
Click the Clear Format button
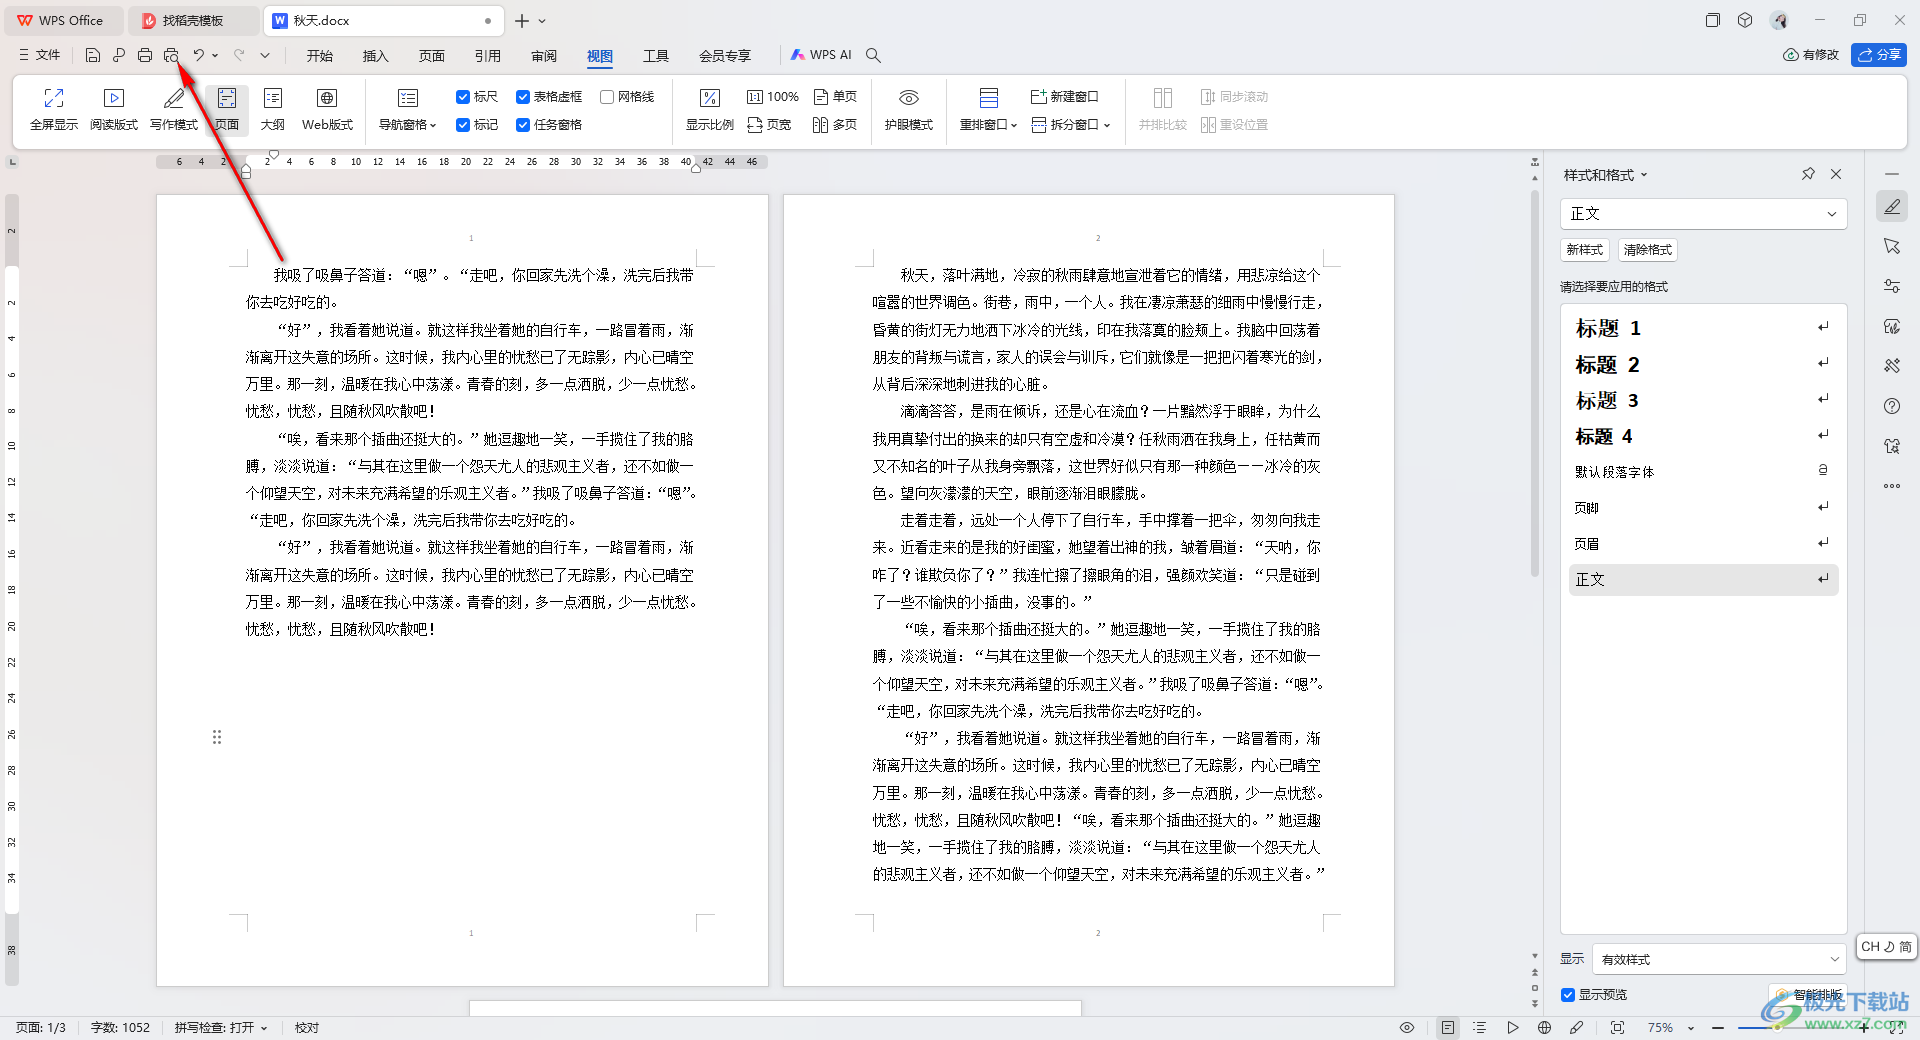click(x=1648, y=250)
